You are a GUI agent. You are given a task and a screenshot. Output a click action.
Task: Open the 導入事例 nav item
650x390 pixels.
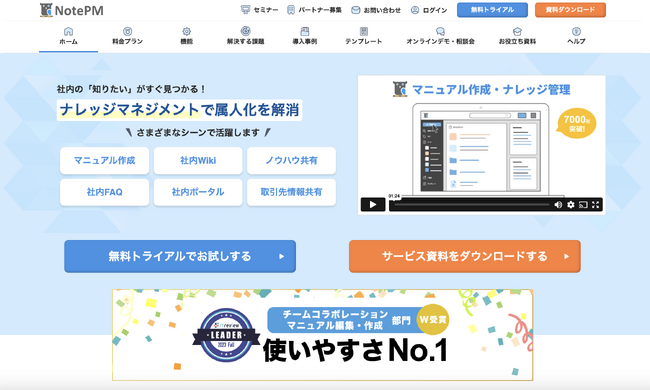[305, 36]
